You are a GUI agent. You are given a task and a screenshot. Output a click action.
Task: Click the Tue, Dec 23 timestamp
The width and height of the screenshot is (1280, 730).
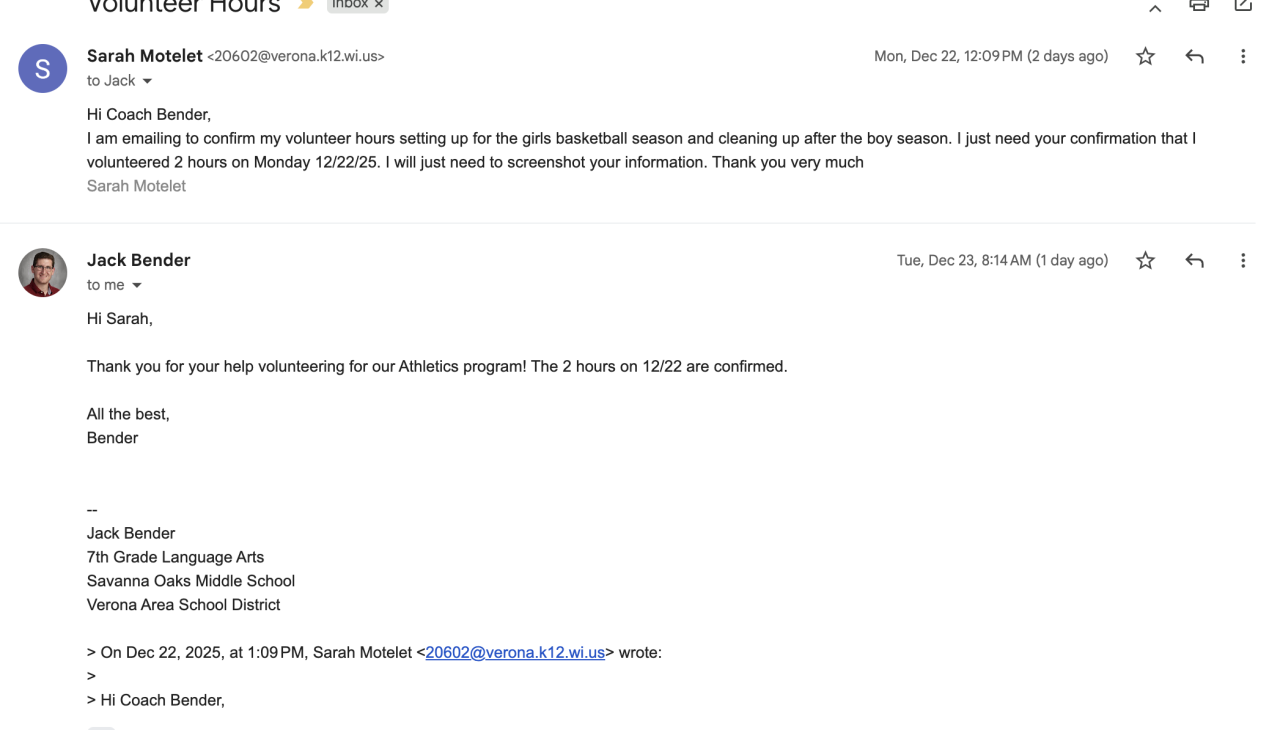1002,261
